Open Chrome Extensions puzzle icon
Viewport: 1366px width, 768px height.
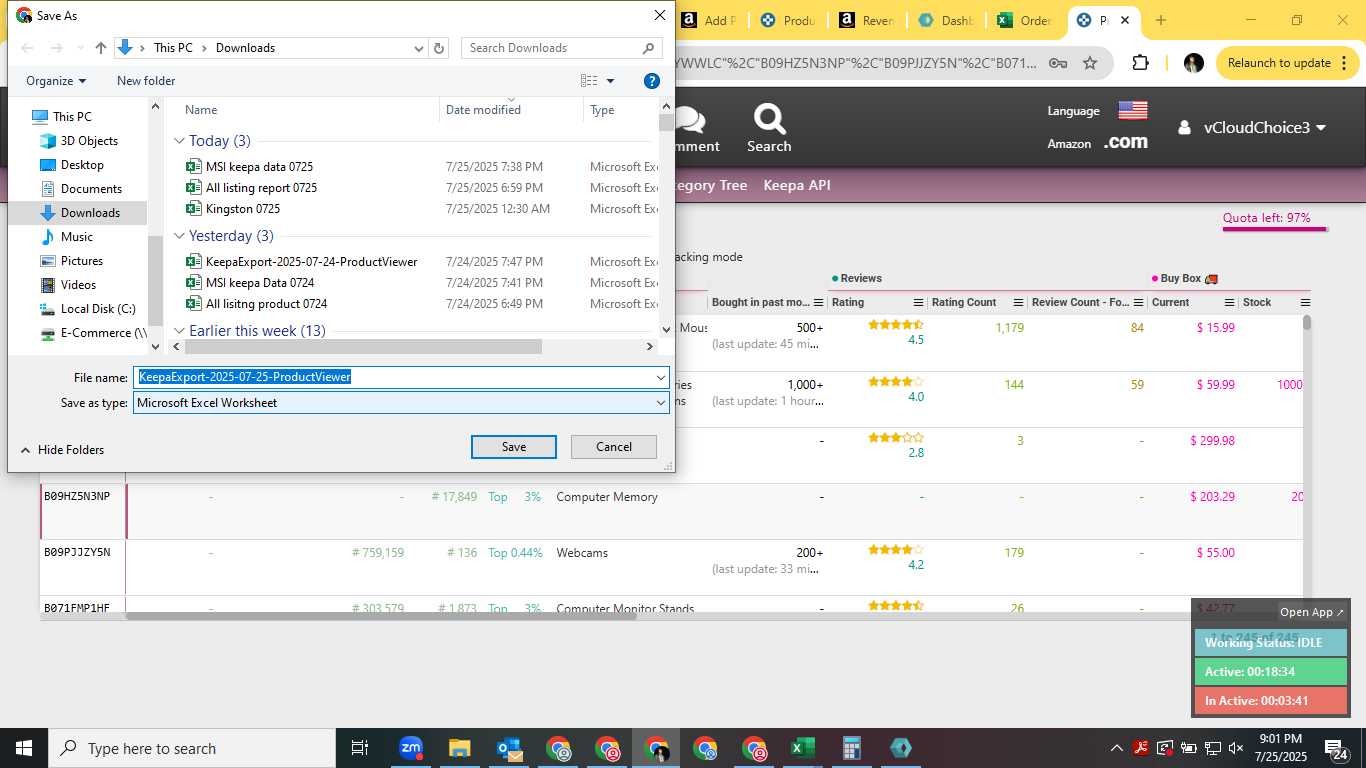click(x=1140, y=63)
